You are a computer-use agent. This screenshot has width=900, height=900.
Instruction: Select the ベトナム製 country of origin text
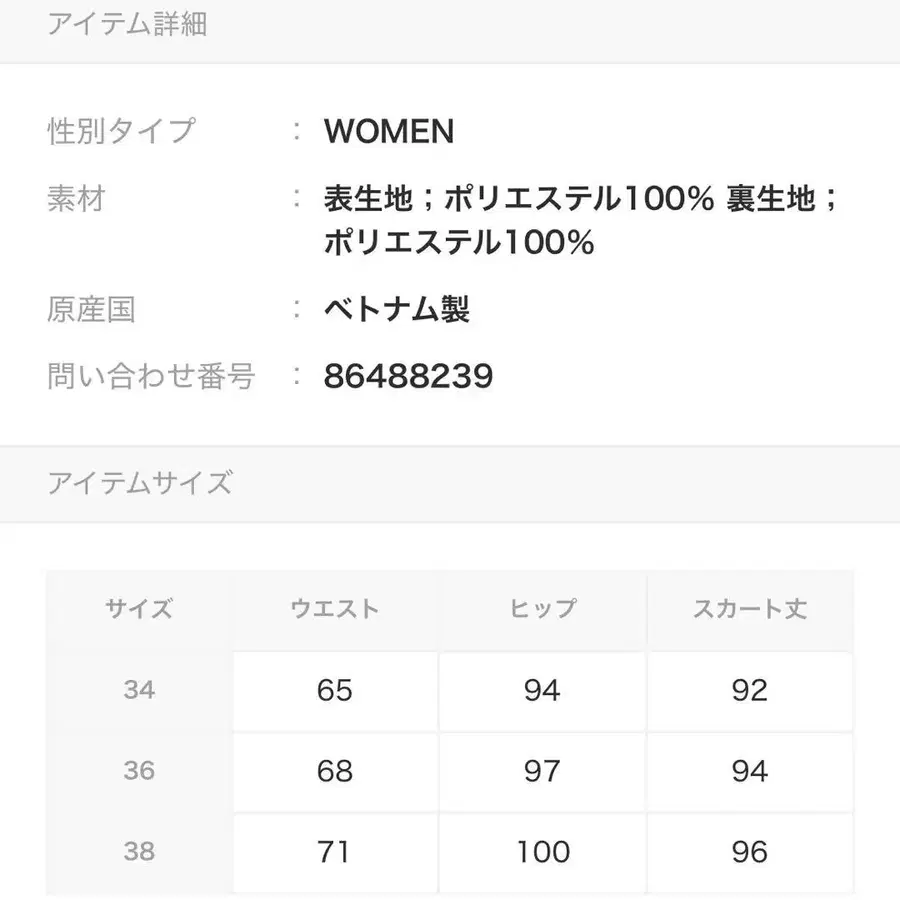396,310
